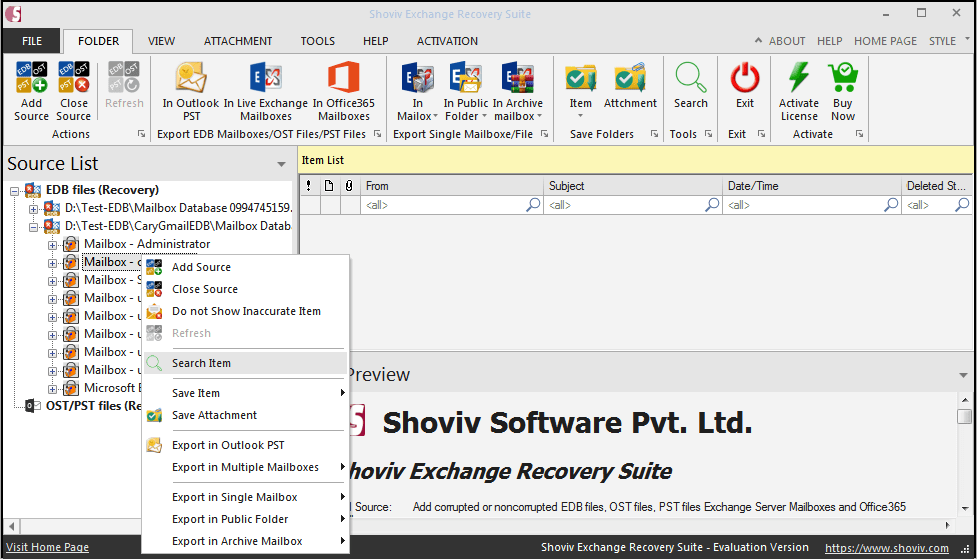
Task: Expand the Mailbox Database 0994745159 node
Action: [34, 209]
